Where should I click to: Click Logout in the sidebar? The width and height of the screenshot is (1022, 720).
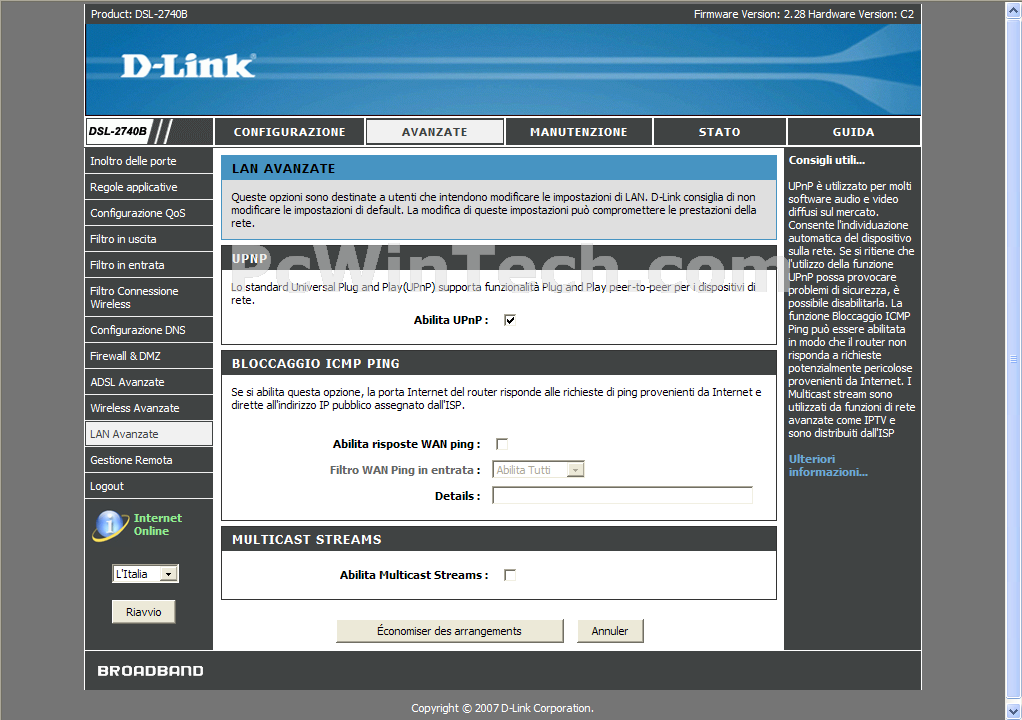[x=149, y=486]
